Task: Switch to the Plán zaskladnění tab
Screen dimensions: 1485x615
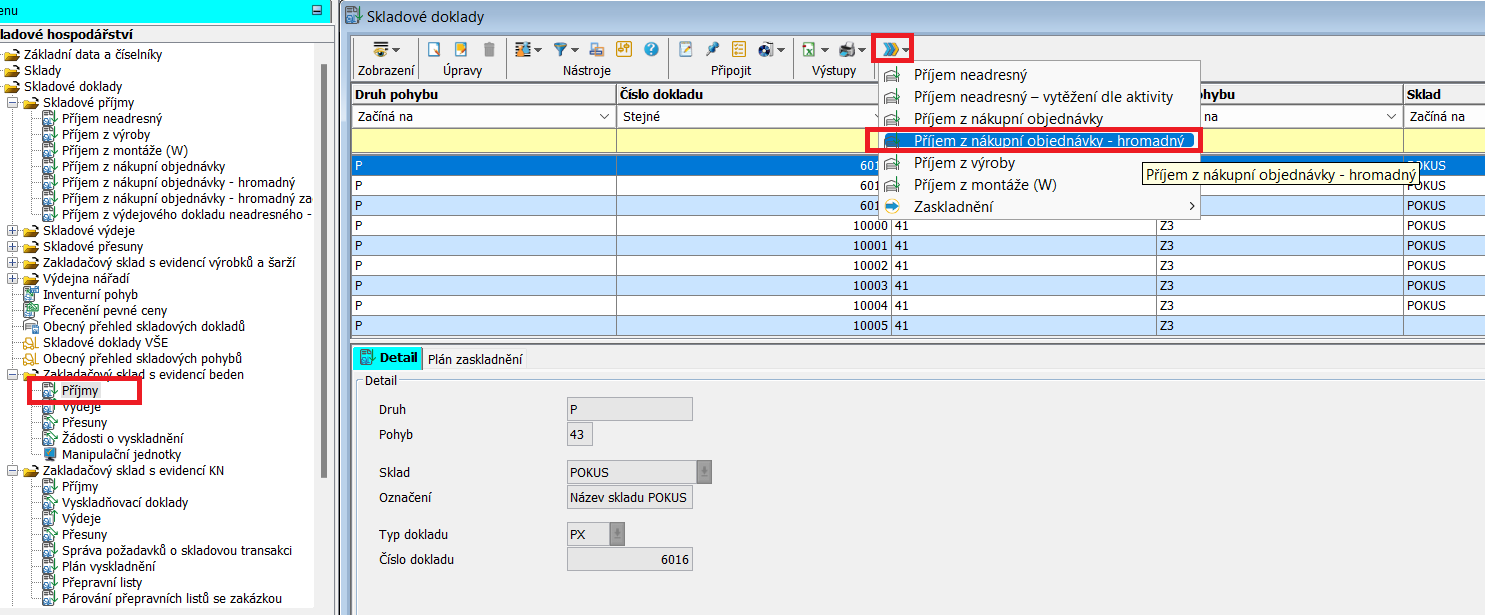Action: [475, 359]
